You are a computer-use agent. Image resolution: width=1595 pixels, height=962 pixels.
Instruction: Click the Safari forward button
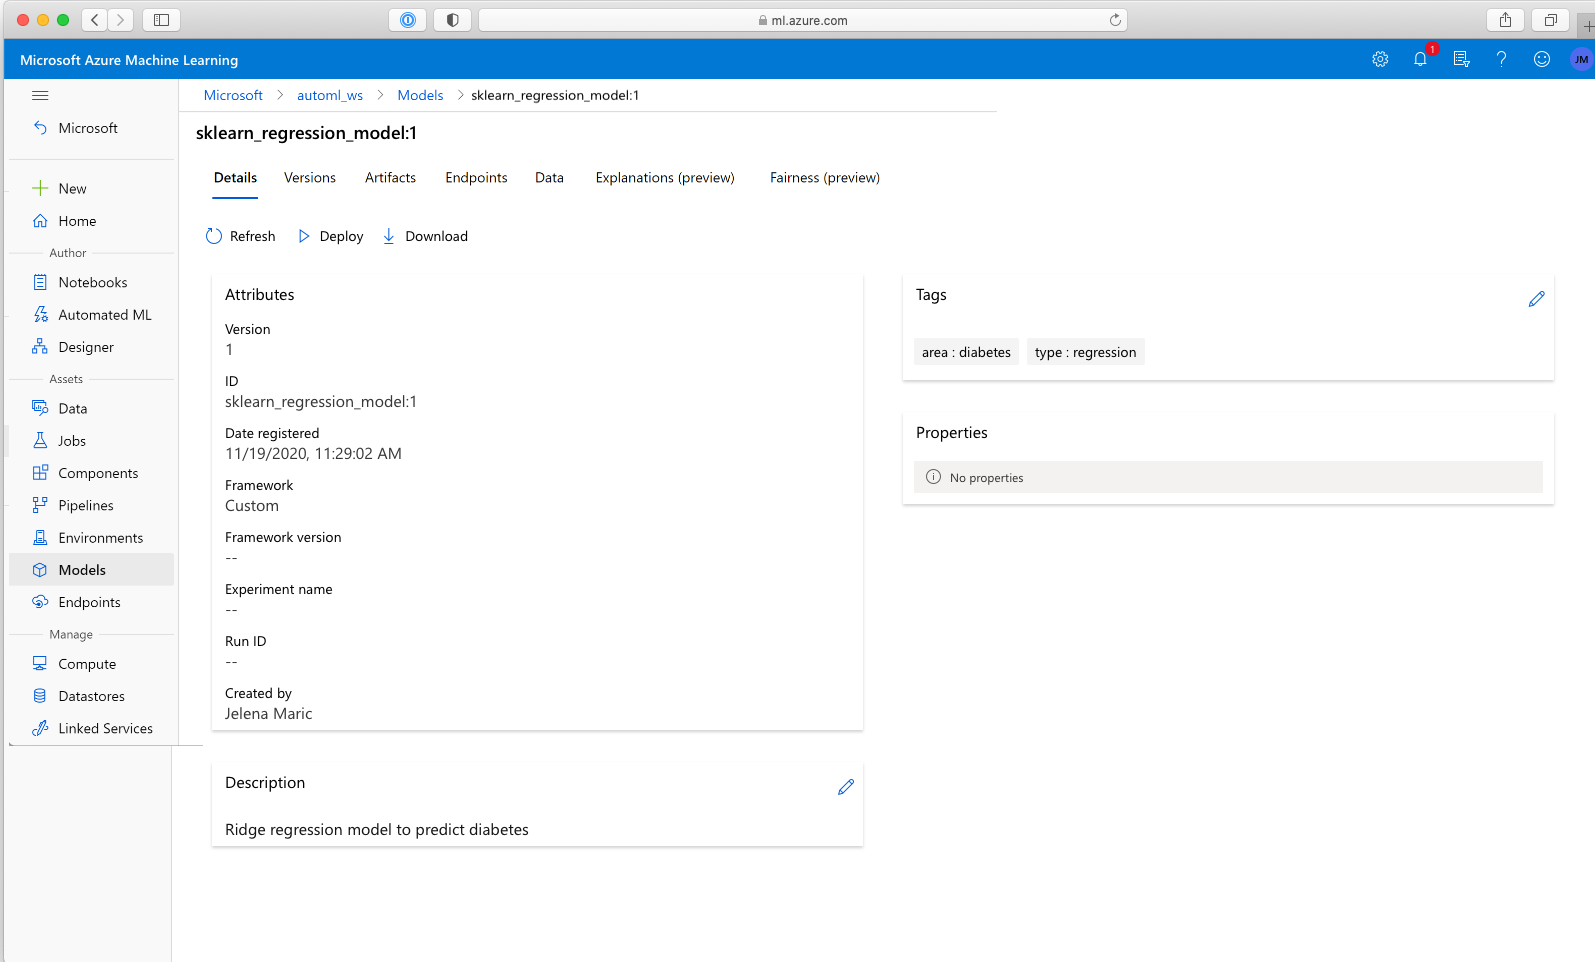pos(120,20)
